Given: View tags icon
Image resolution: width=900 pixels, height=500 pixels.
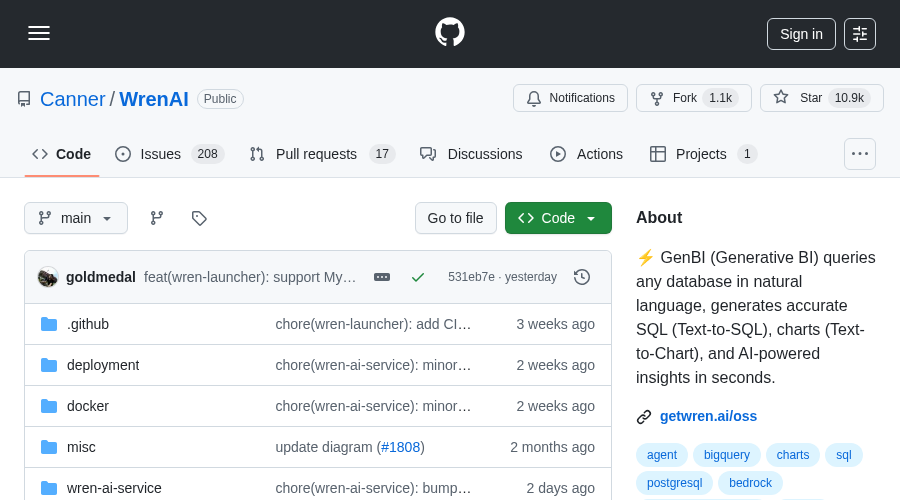Looking at the screenshot, I should pyautogui.click(x=199, y=218).
